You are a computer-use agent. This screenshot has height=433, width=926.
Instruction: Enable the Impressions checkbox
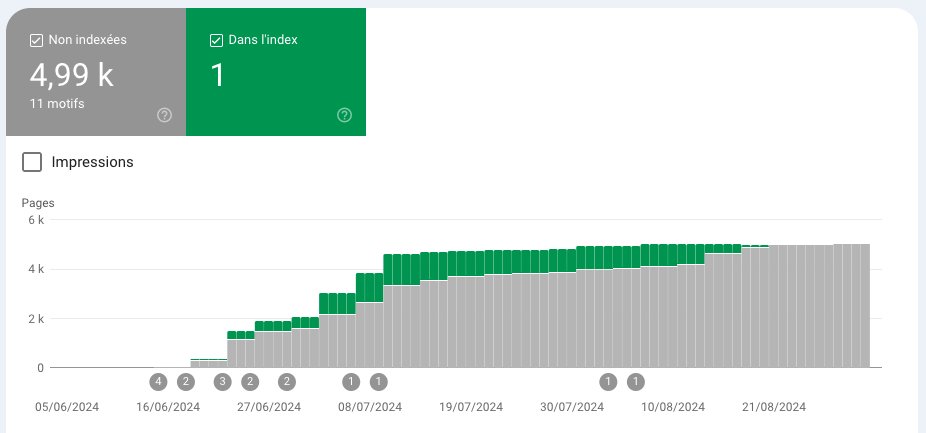tap(32, 162)
